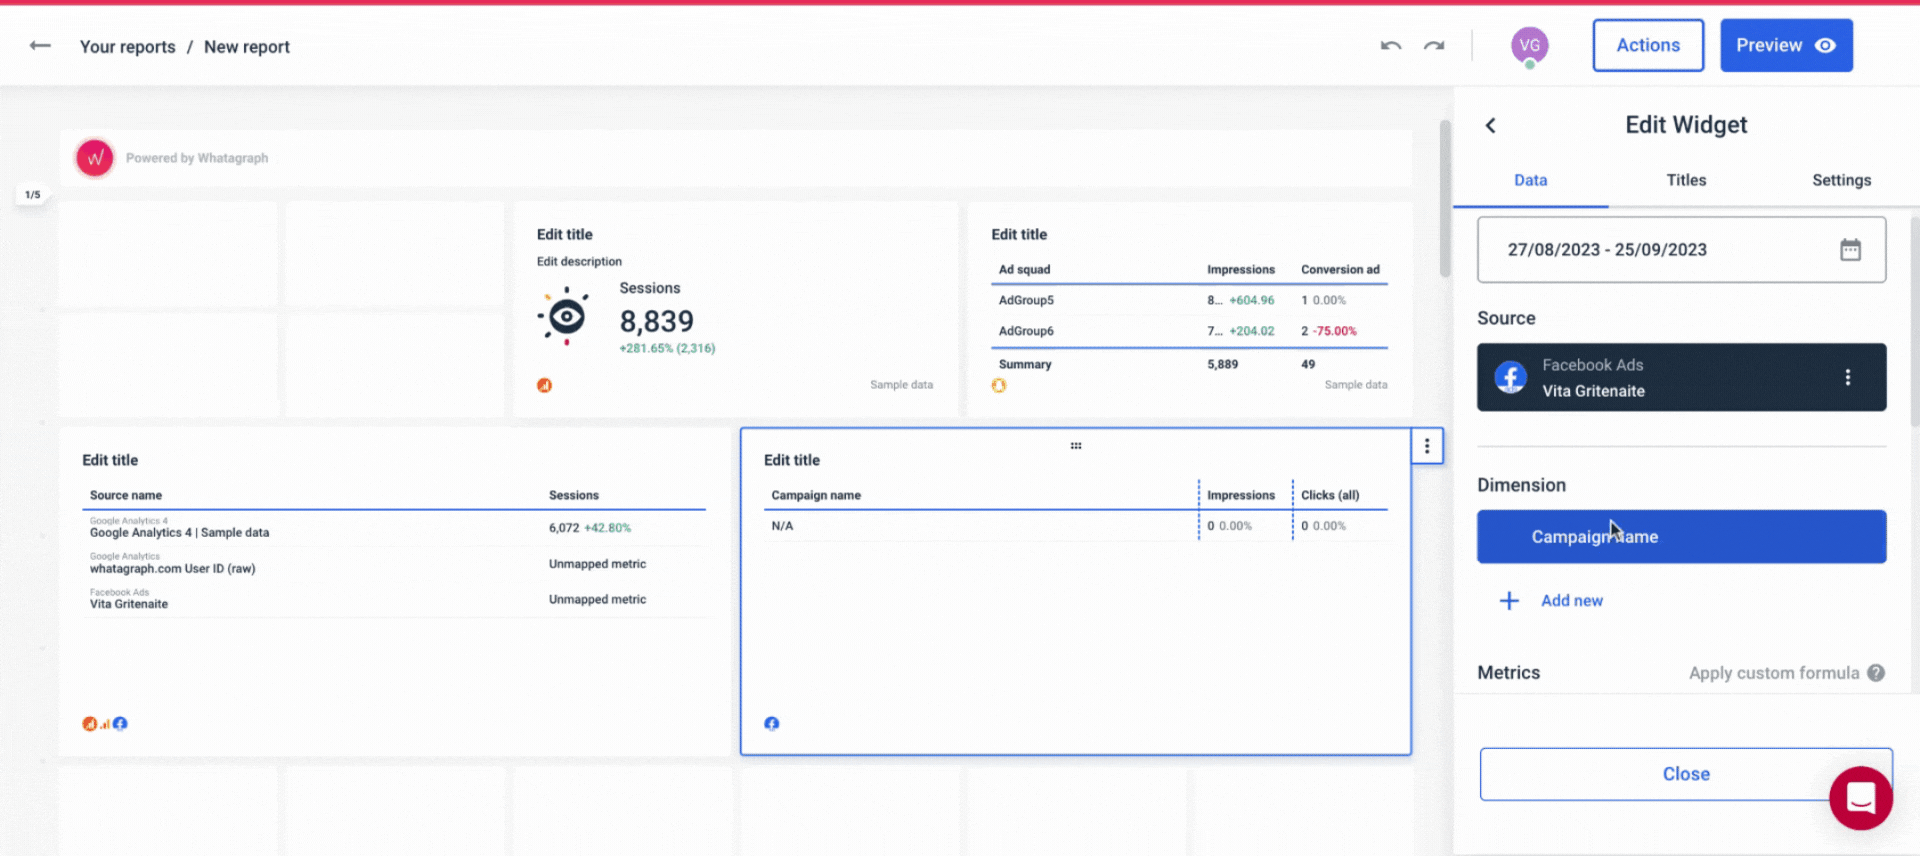Click Add new dimension link

pyautogui.click(x=1571, y=601)
